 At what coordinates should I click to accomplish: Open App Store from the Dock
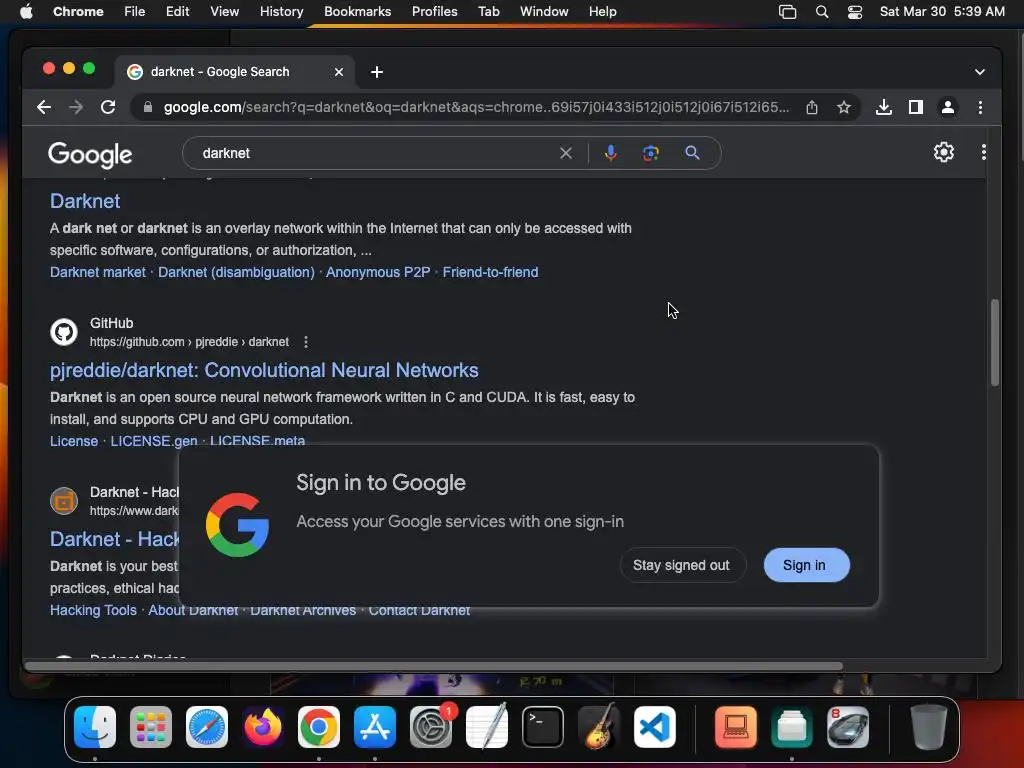375,727
